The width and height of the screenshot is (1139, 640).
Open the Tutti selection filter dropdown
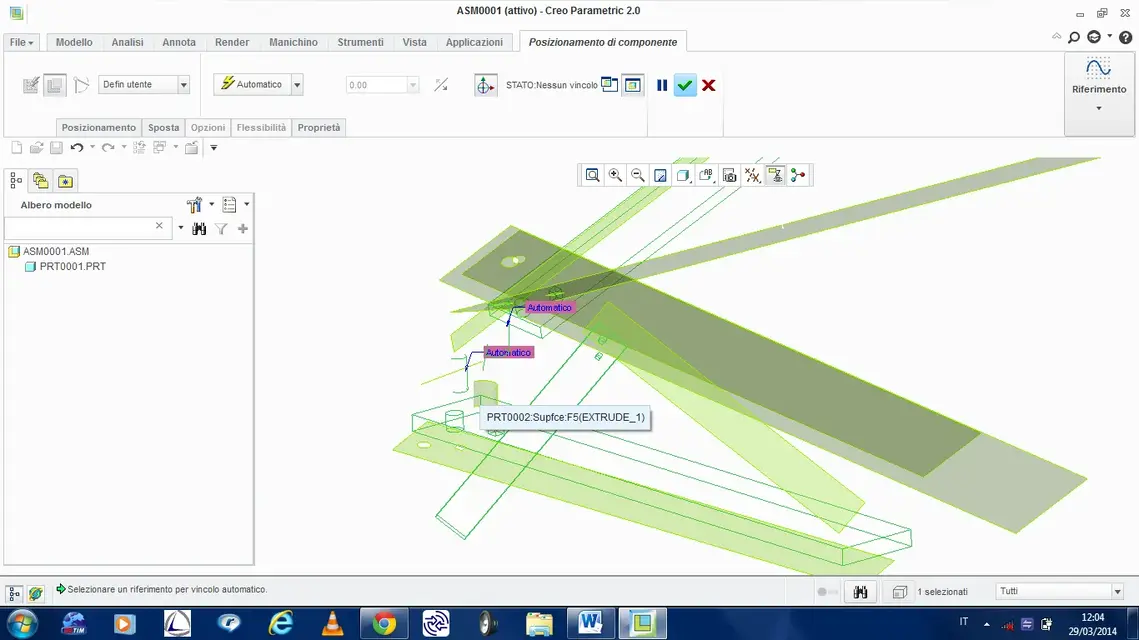pos(1118,592)
